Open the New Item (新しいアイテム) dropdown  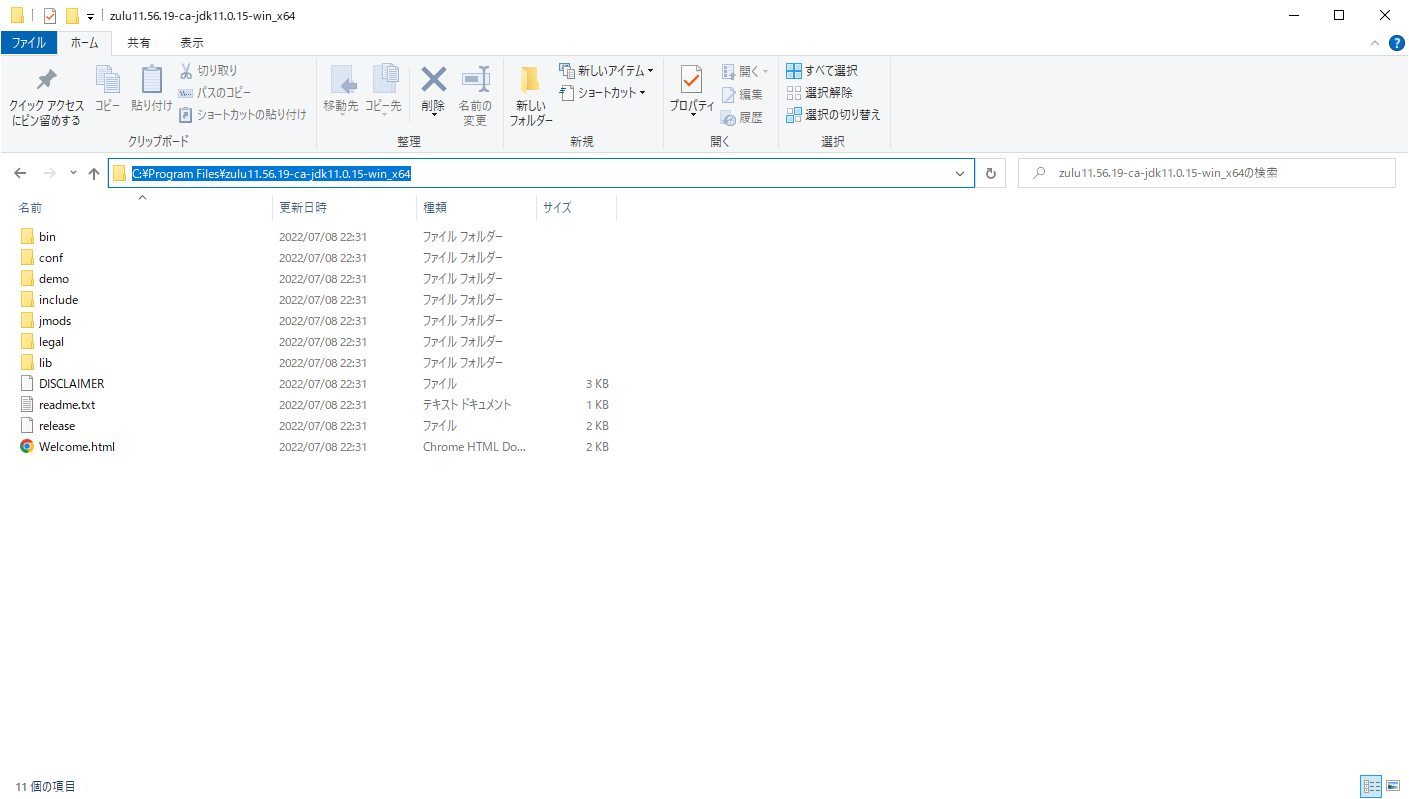606,71
